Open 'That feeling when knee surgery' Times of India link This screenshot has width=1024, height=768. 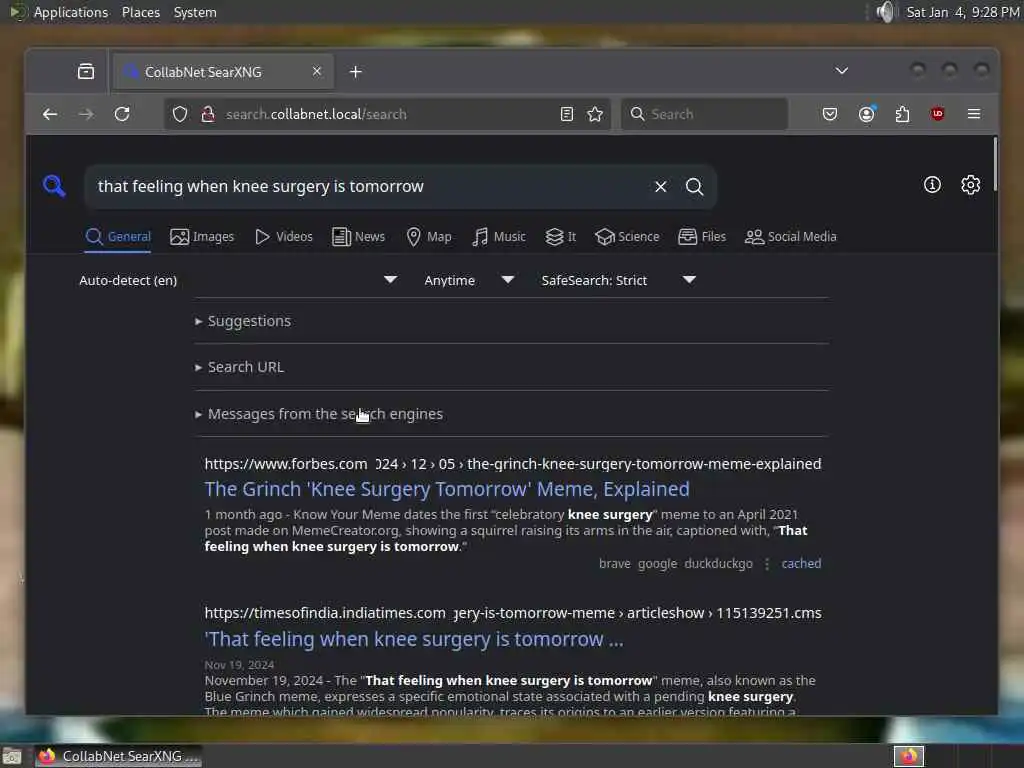coord(413,639)
